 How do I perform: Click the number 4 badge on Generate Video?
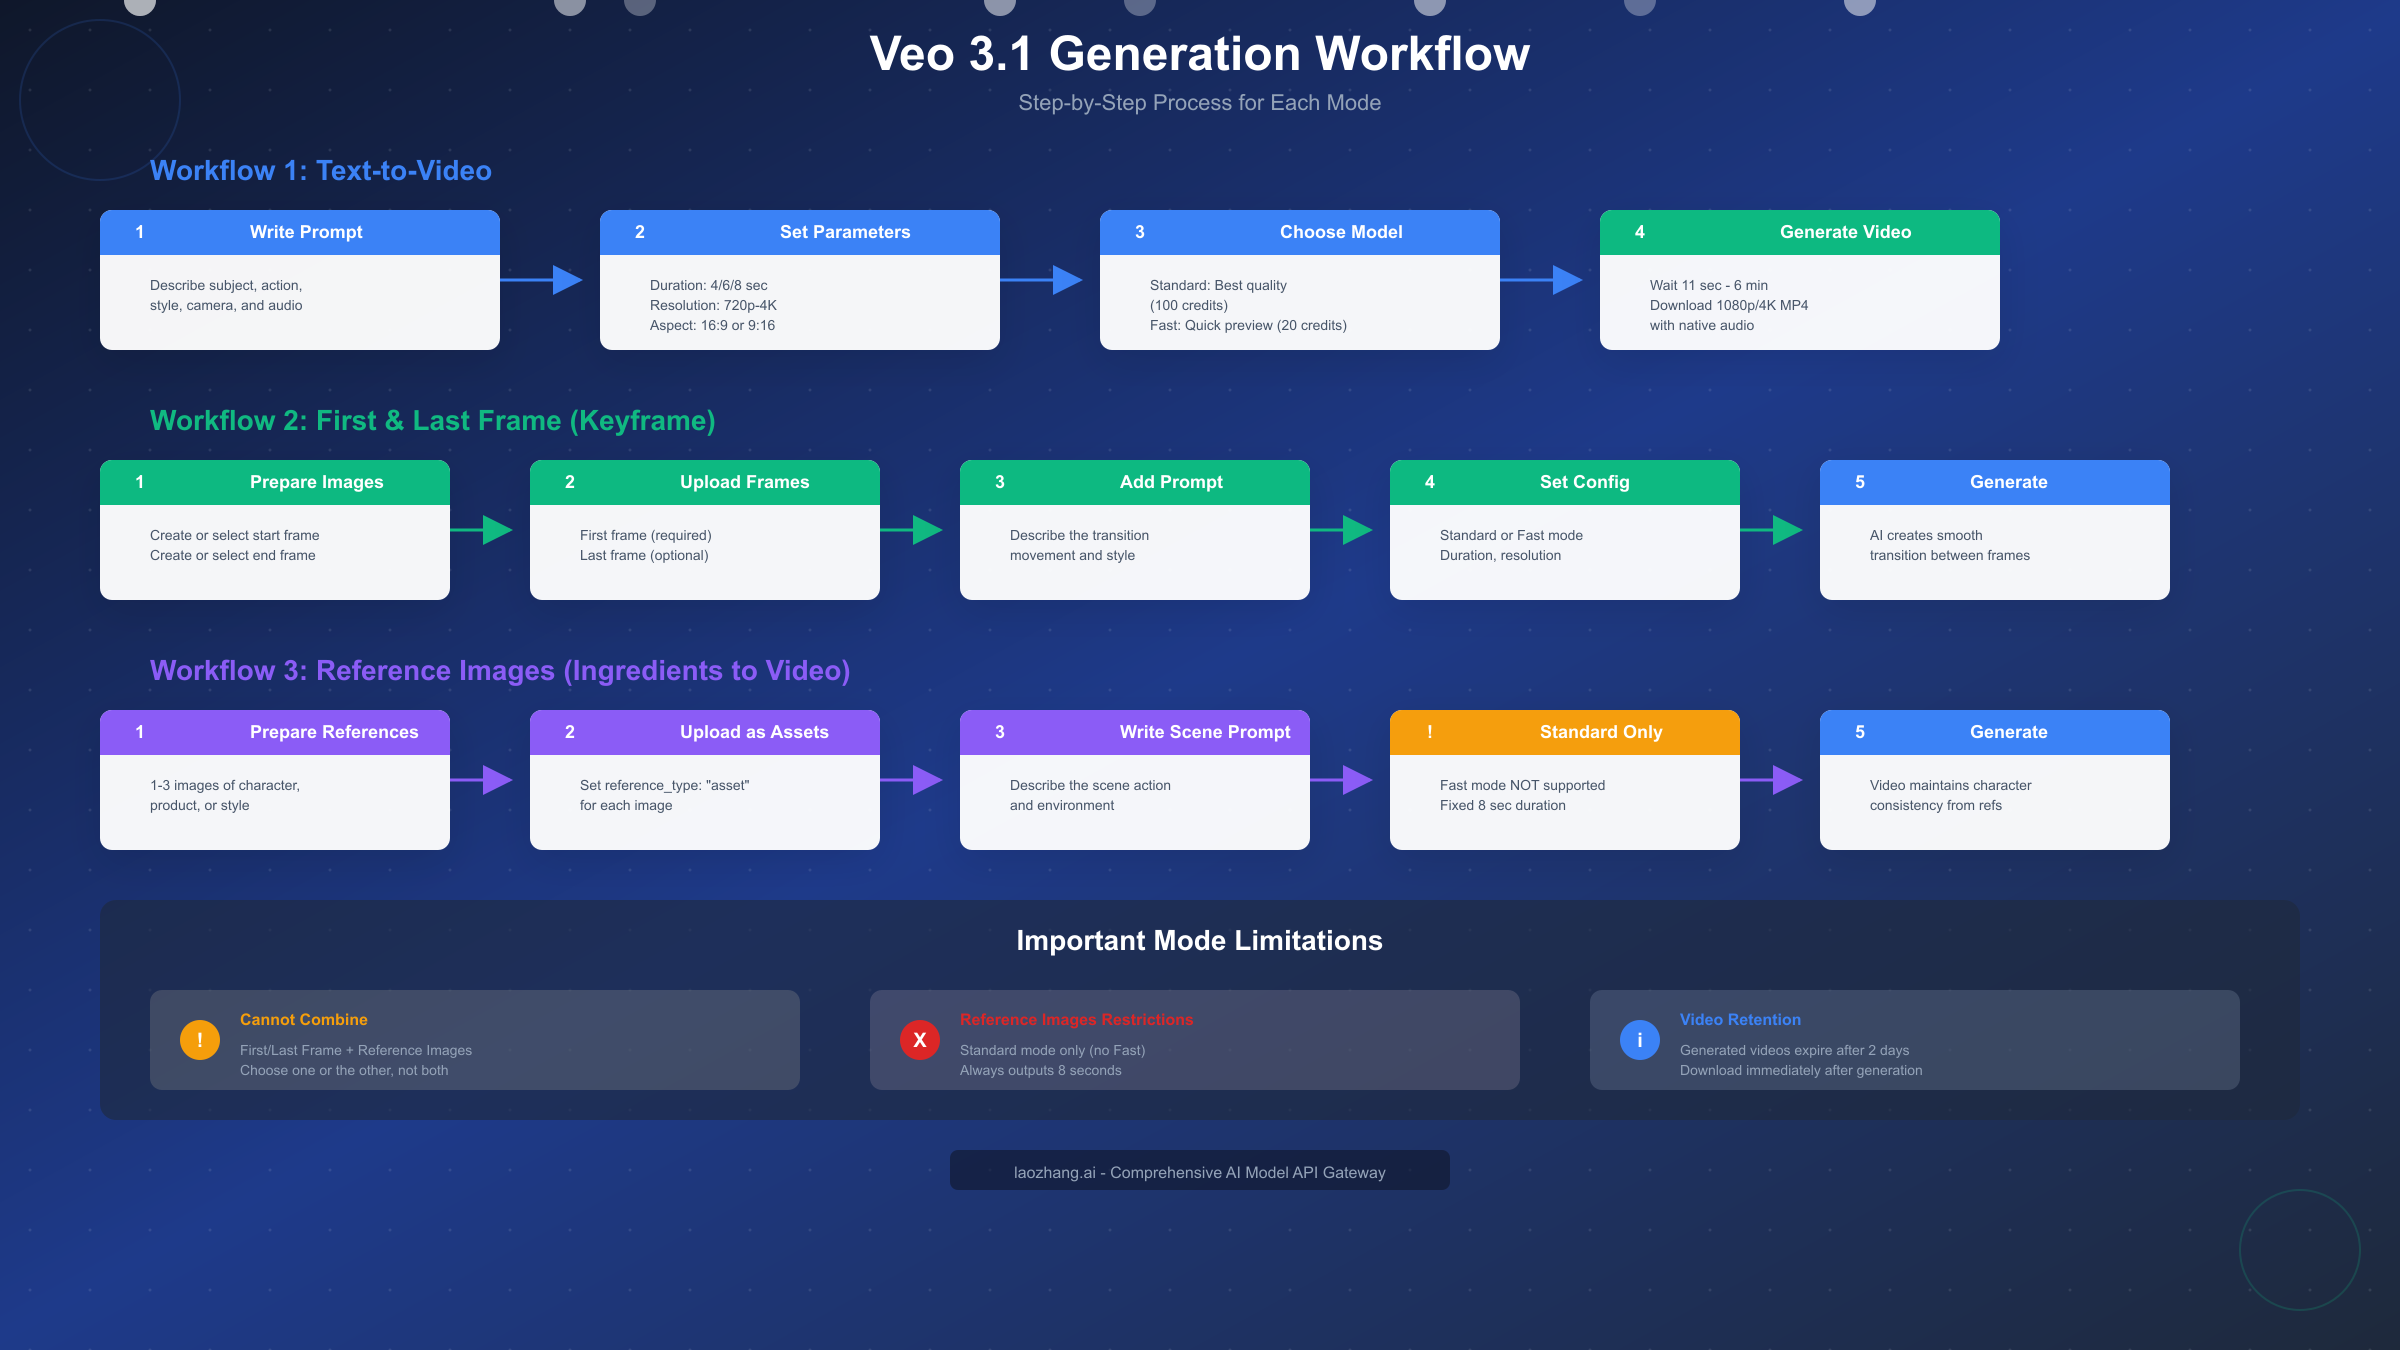(x=1639, y=231)
